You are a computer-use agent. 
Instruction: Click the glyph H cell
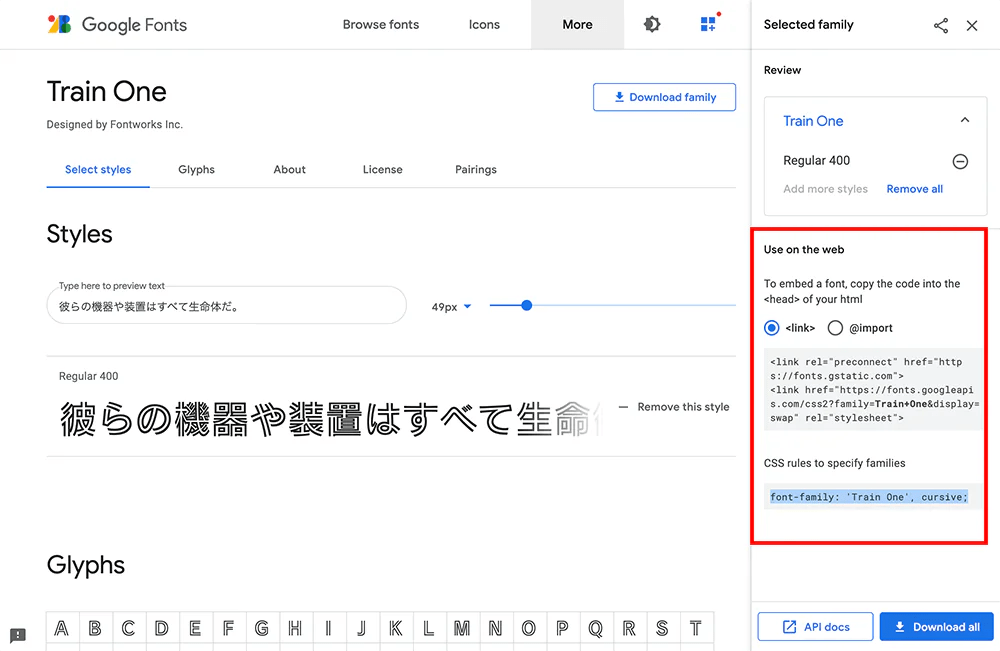point(295,629)
